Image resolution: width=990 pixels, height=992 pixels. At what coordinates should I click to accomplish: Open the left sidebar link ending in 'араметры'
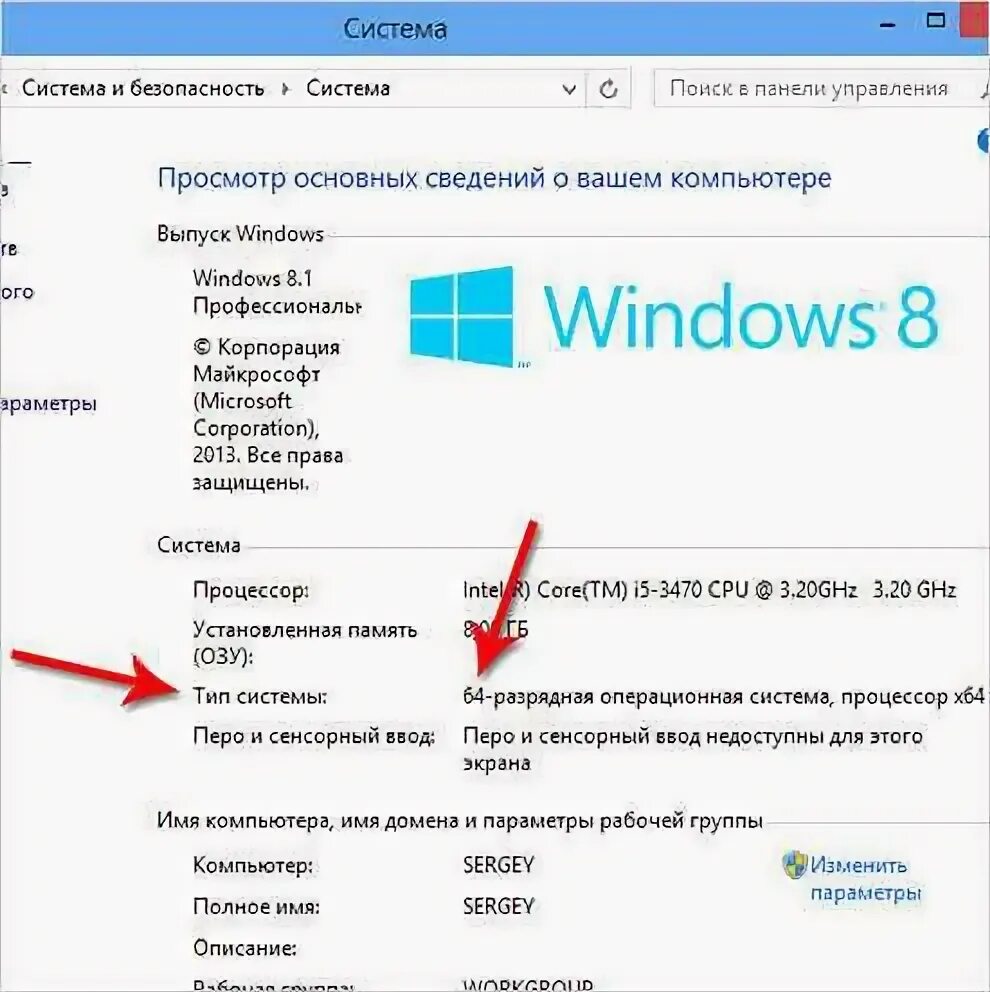48,404
